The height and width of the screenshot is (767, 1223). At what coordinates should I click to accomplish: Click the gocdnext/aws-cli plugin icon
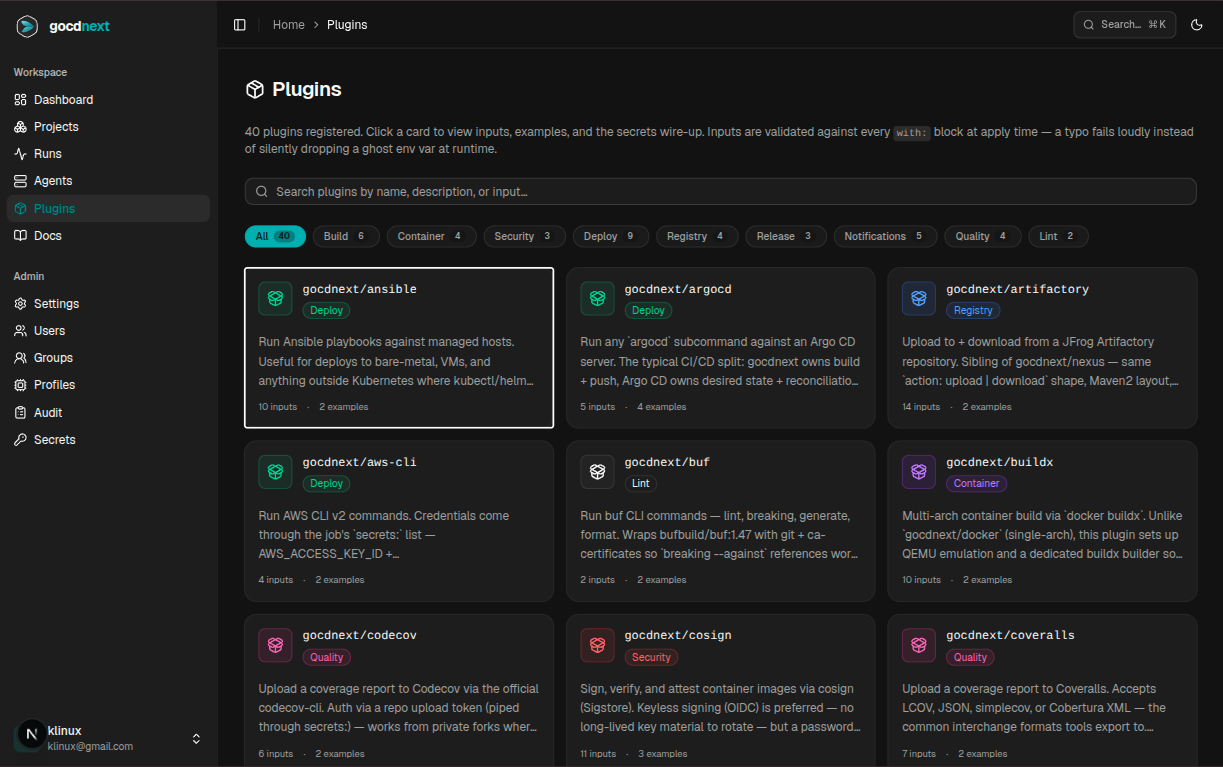tap(275, 471)
